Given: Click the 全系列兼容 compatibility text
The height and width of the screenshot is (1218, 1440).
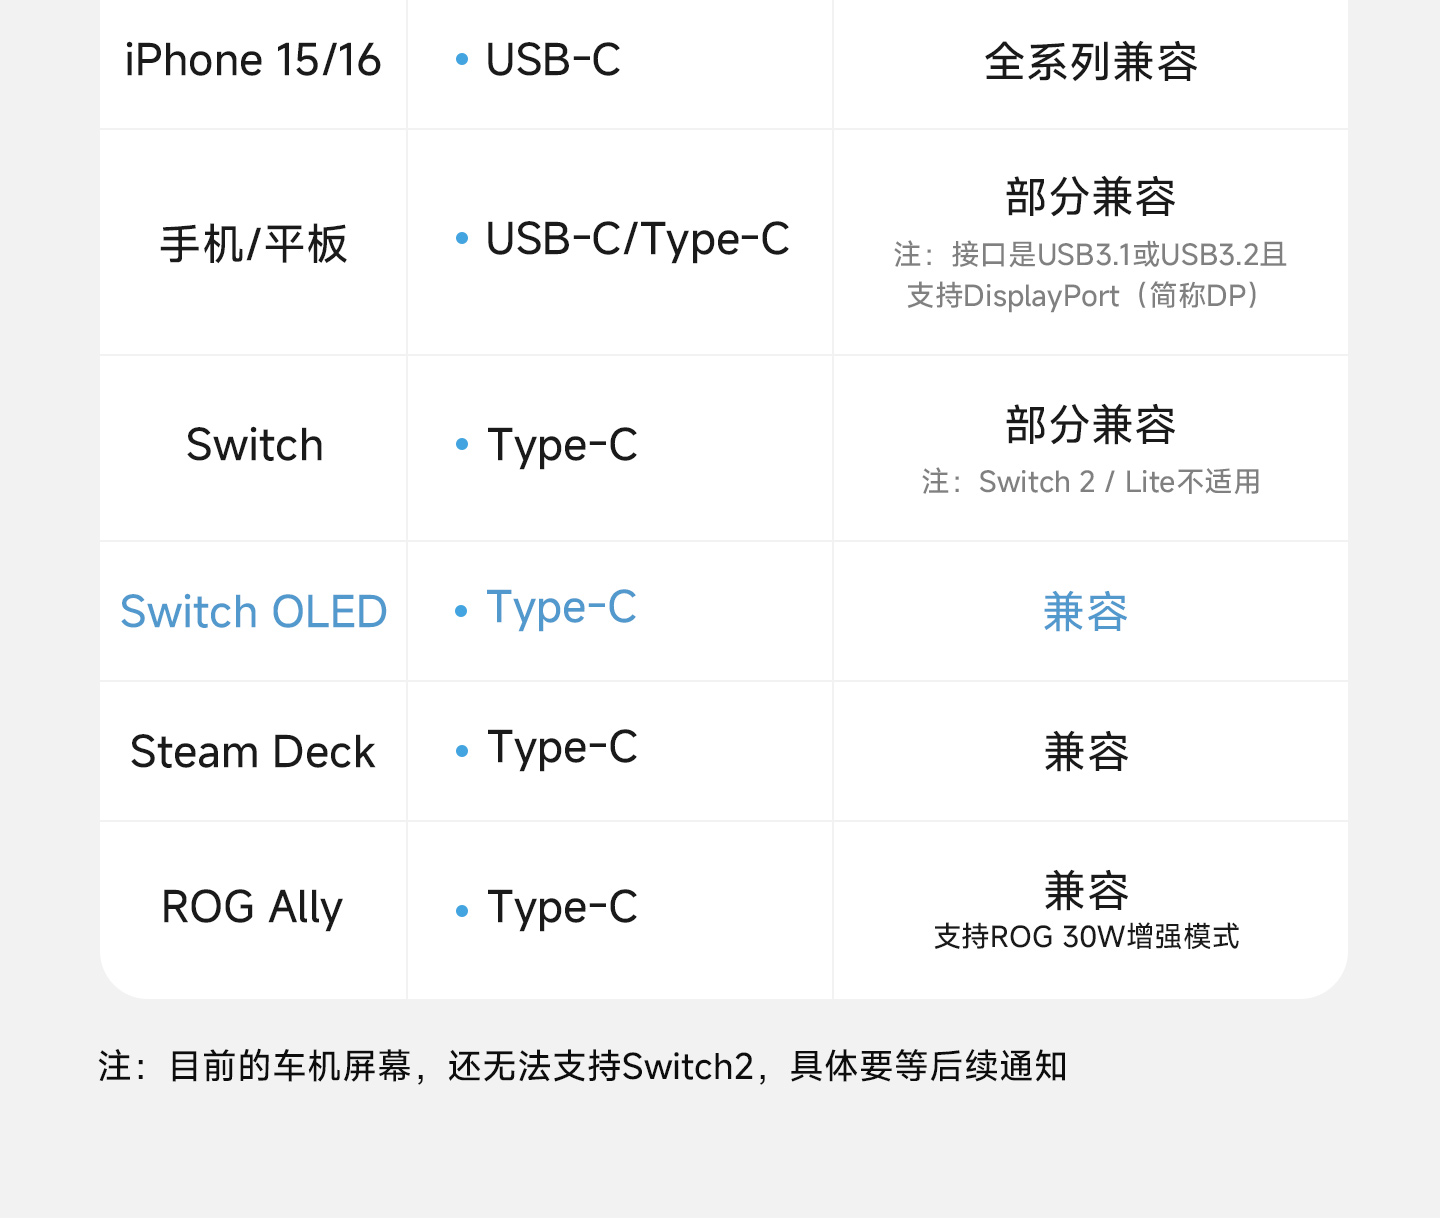Looking at the screenshot, I should click(1090, 62).
